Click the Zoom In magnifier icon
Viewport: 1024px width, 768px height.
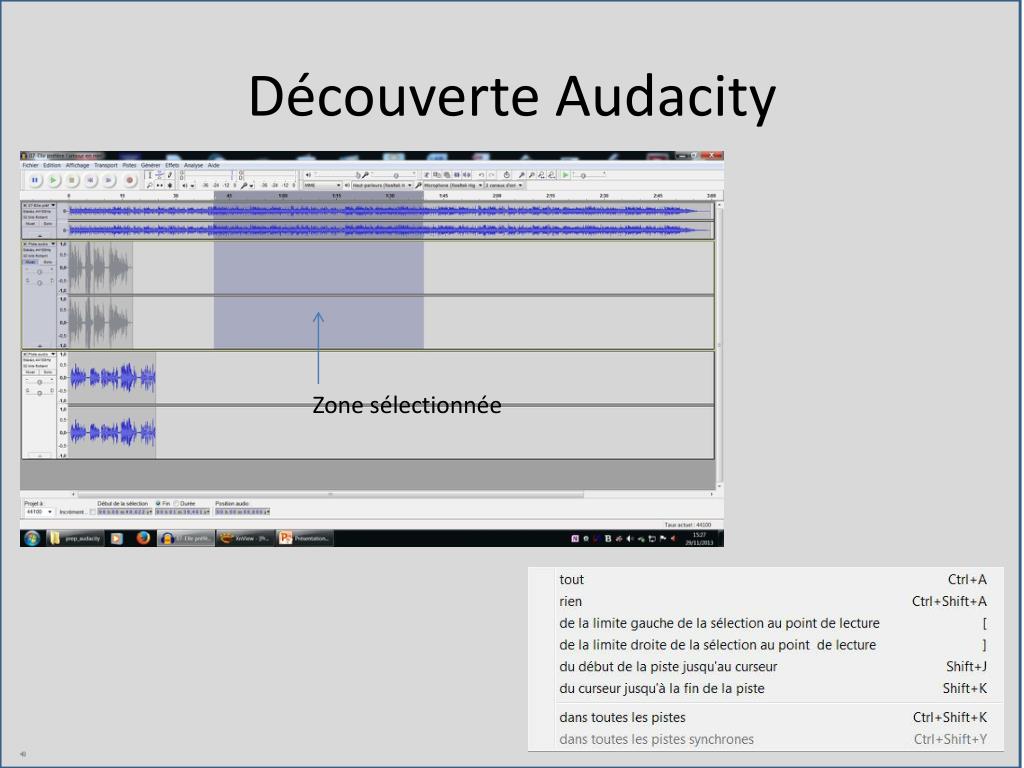(521, 175)
